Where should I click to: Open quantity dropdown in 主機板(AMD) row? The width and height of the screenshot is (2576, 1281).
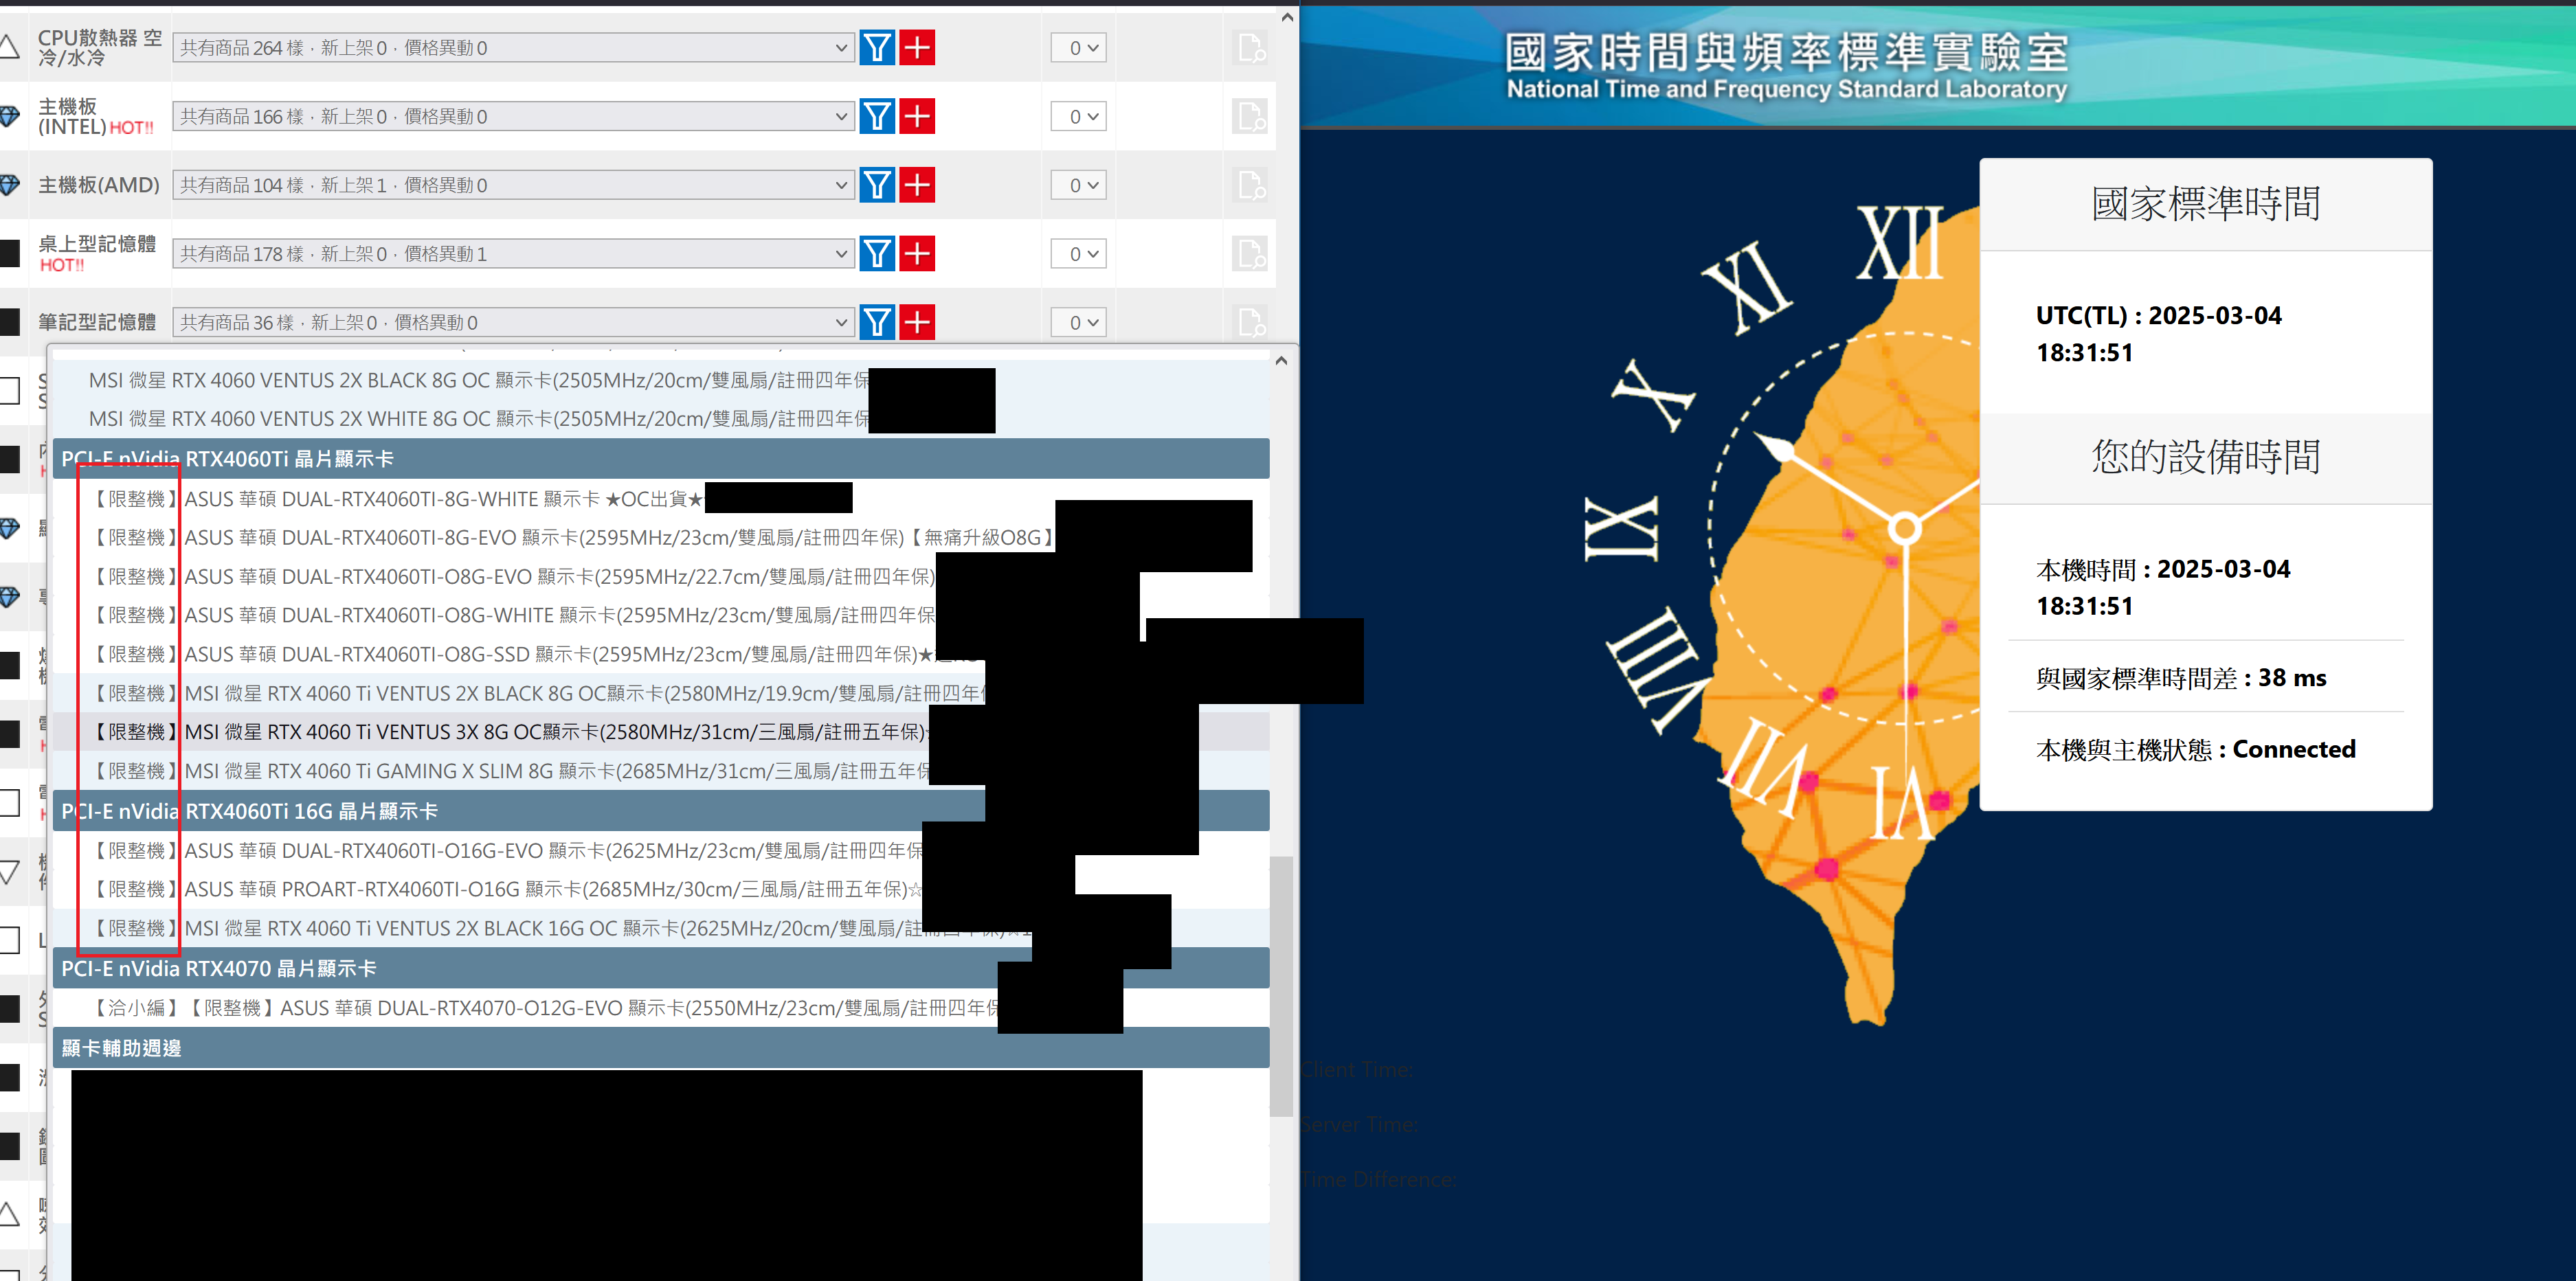(1078, 185)
